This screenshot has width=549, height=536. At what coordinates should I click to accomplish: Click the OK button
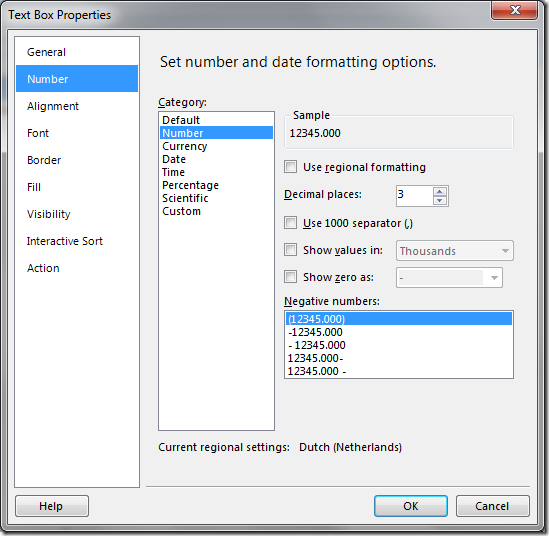coord(411,506)
